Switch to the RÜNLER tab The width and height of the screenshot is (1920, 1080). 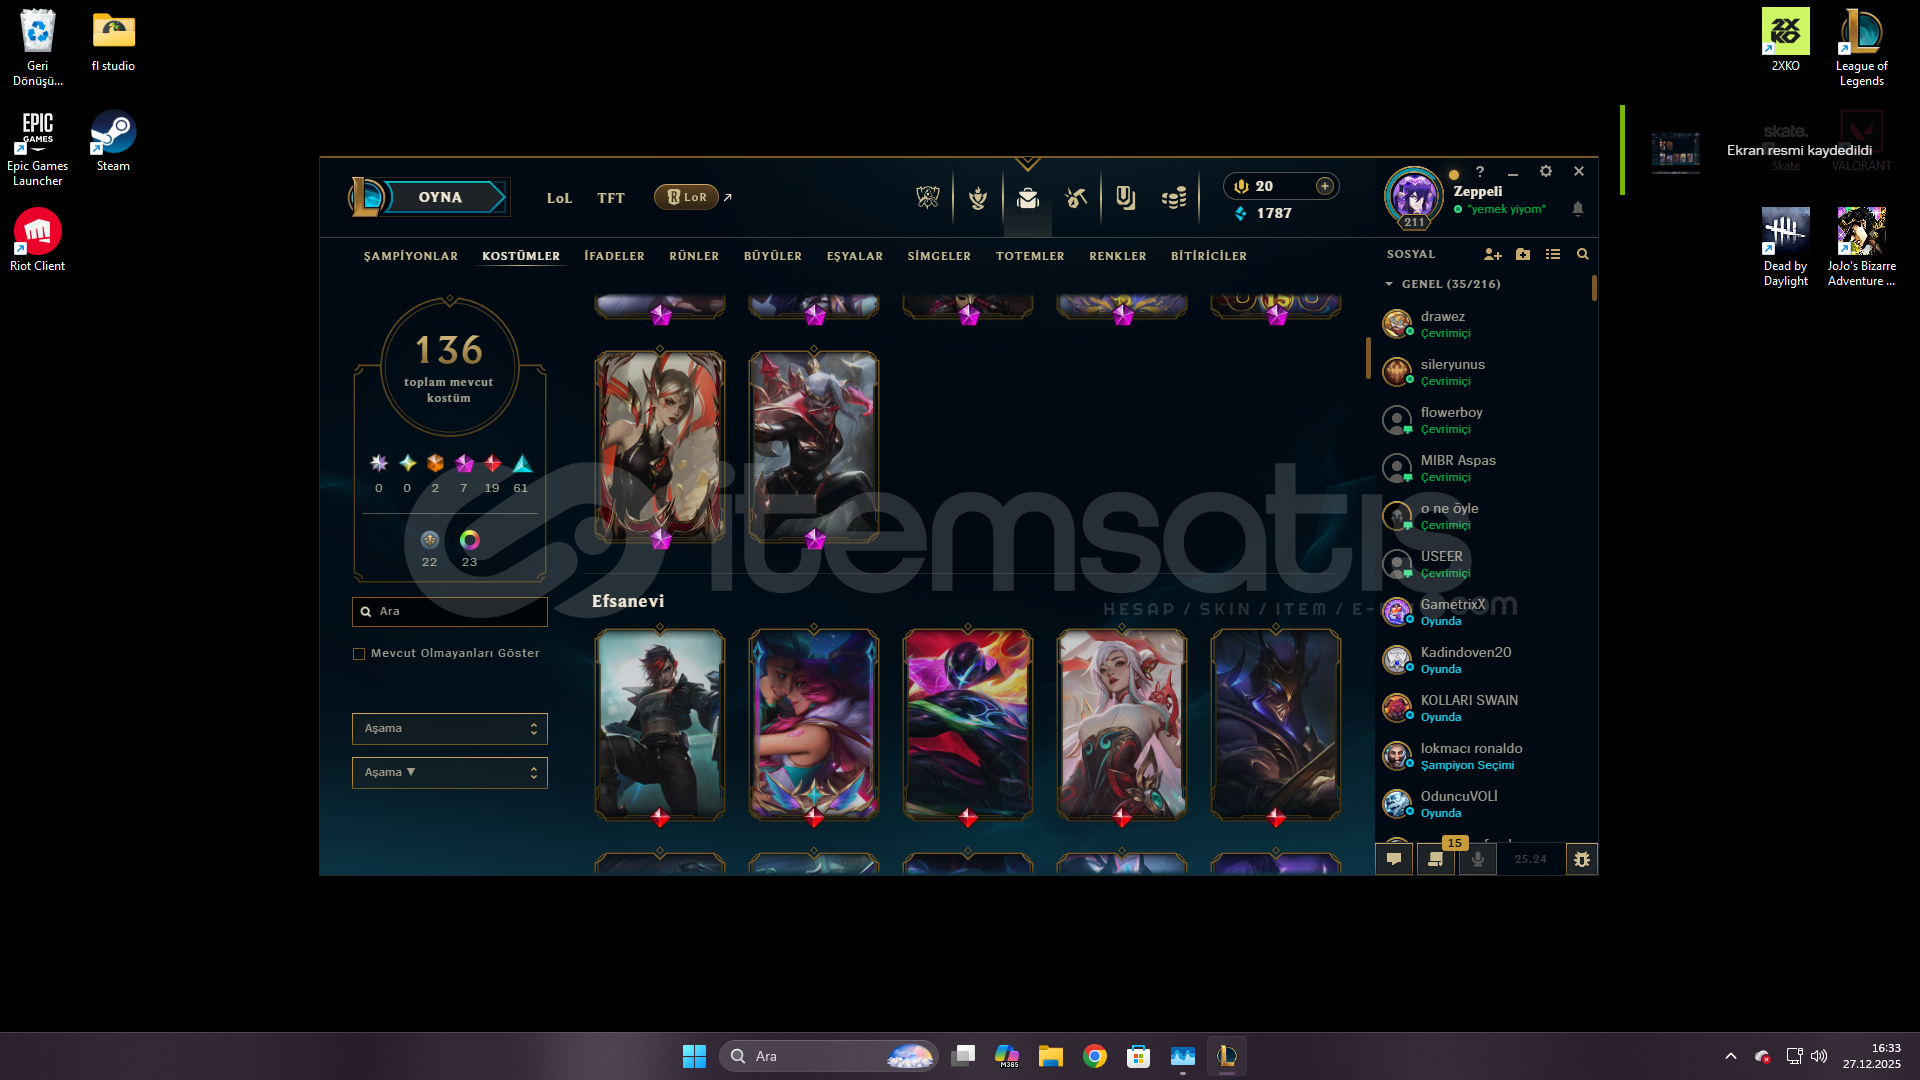[694, 257]
